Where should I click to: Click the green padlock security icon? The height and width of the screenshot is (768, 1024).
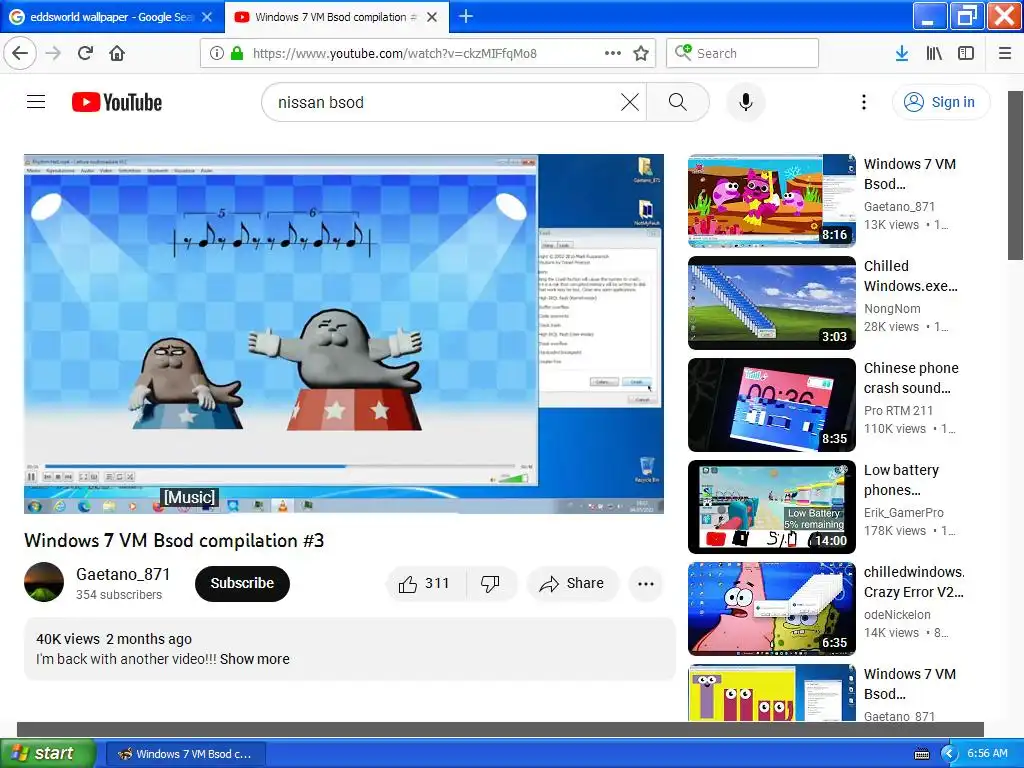[237, 54]
